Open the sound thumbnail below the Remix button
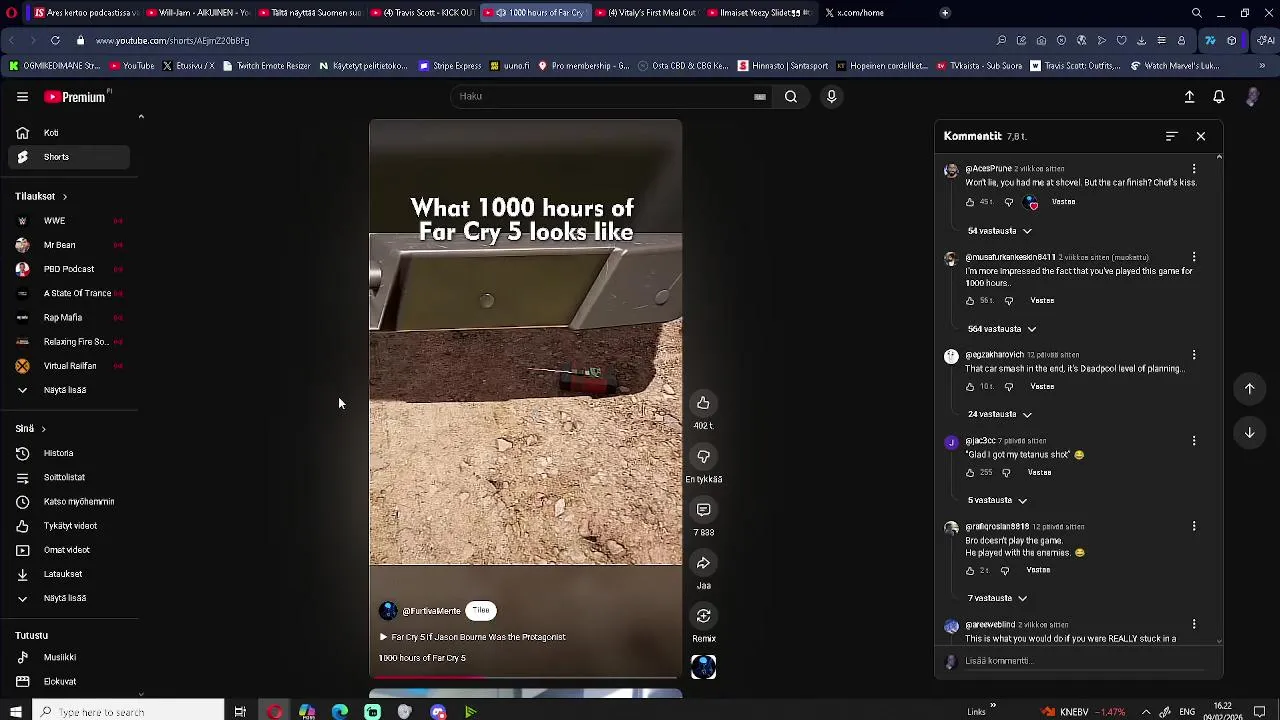This screenshot has width=1280, height=720. [703, 667]
